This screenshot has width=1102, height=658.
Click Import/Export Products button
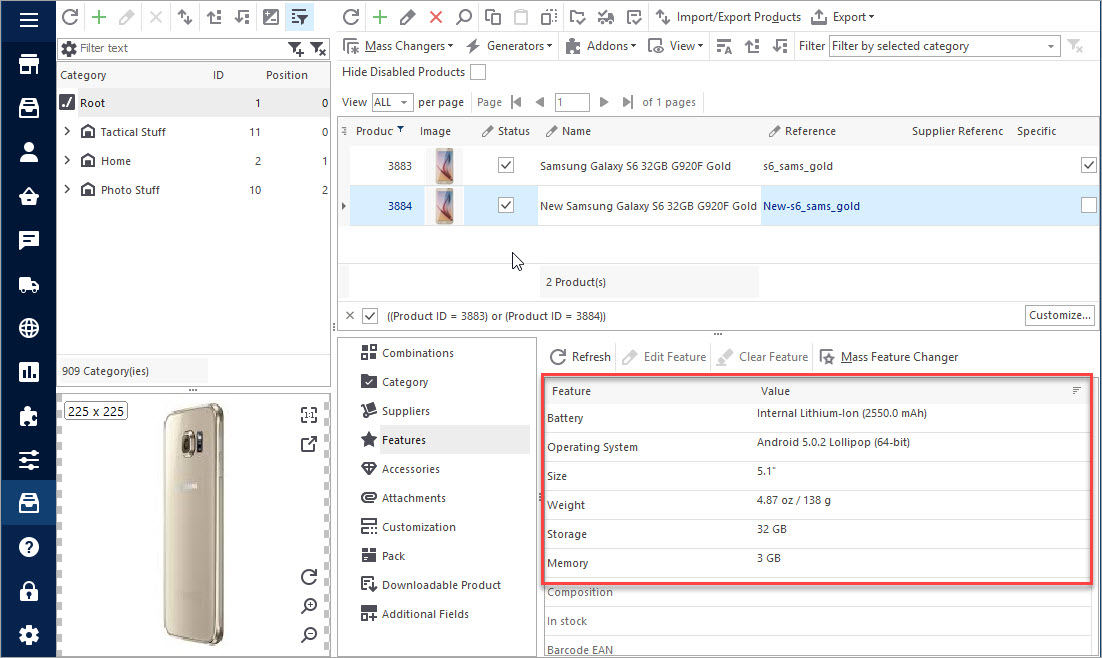click(728, 17)
